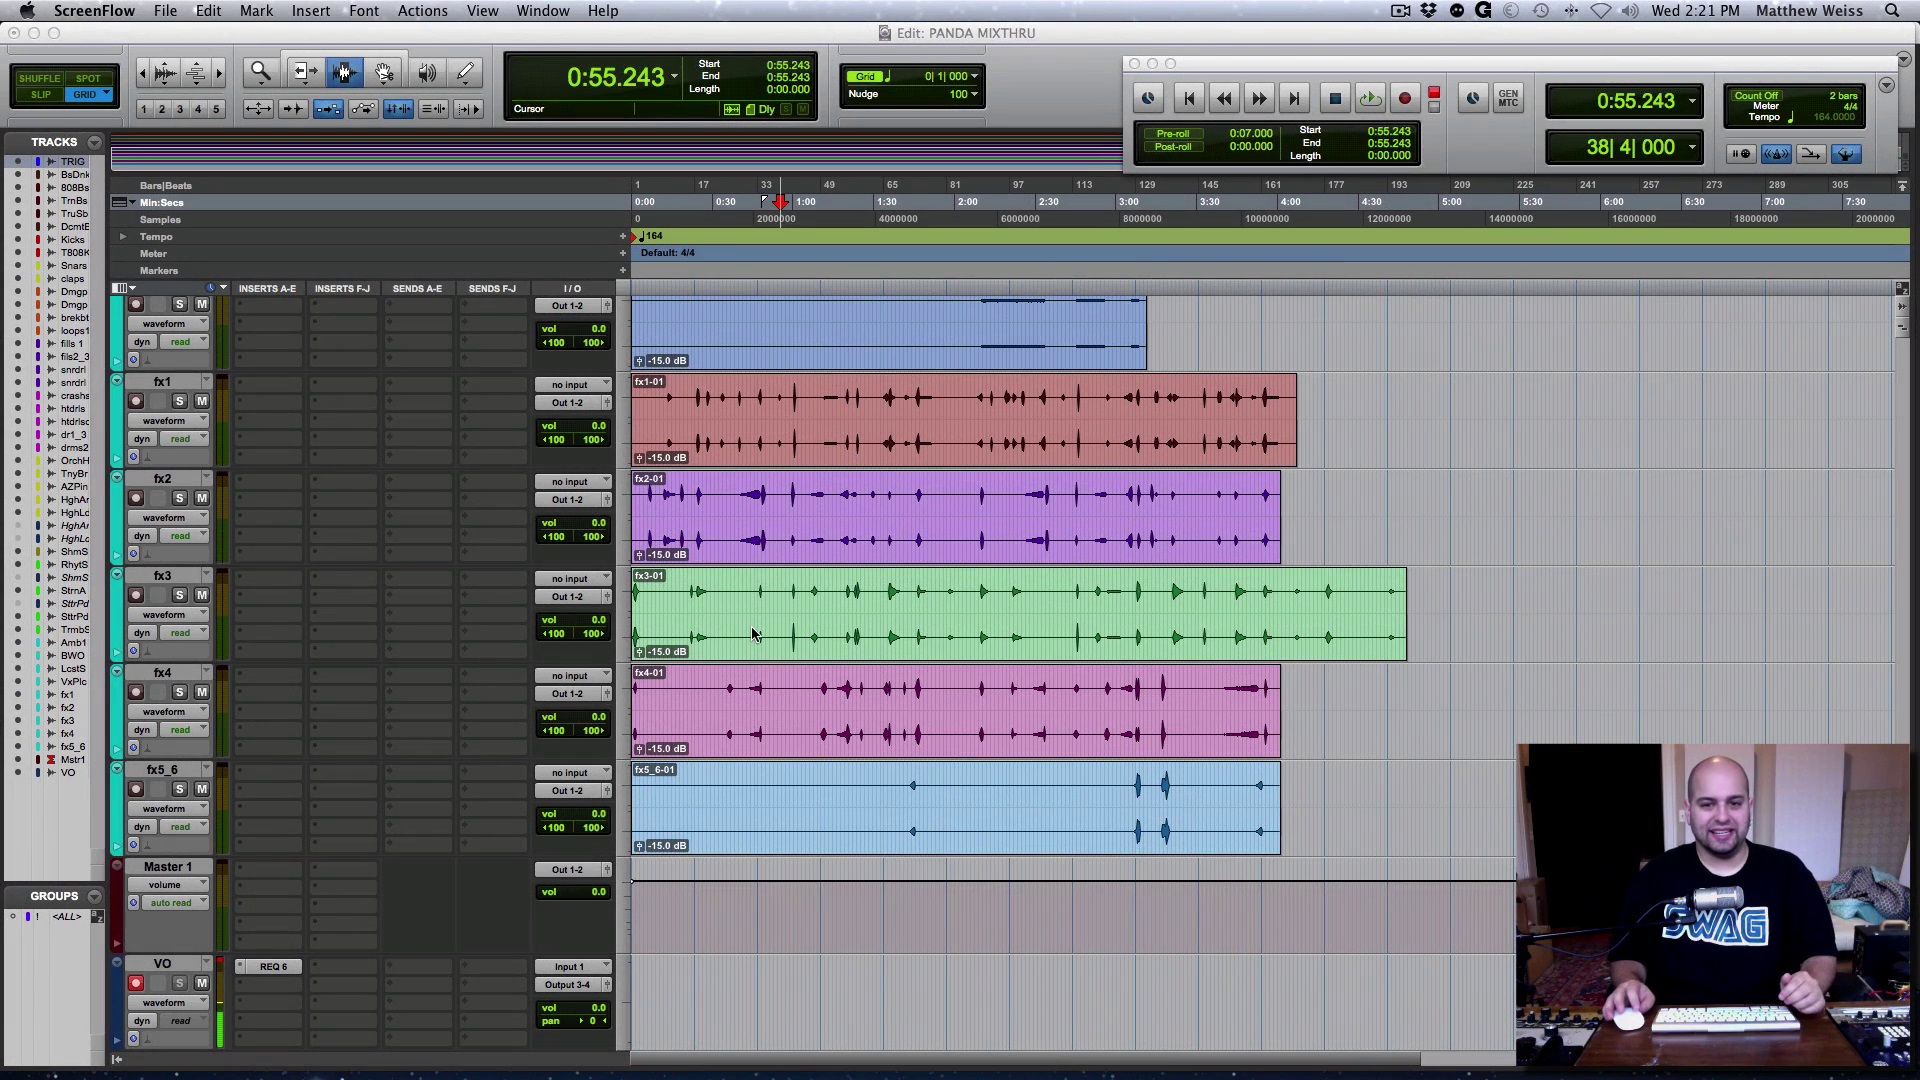Toggle Pre-roll in the Transport window
1920x1080 pixels.
[1173, 133]
